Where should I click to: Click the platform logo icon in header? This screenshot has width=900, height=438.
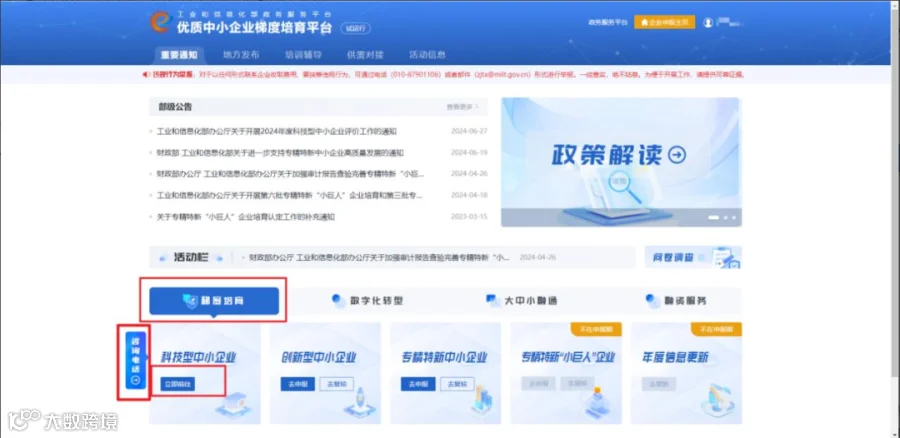159,22
